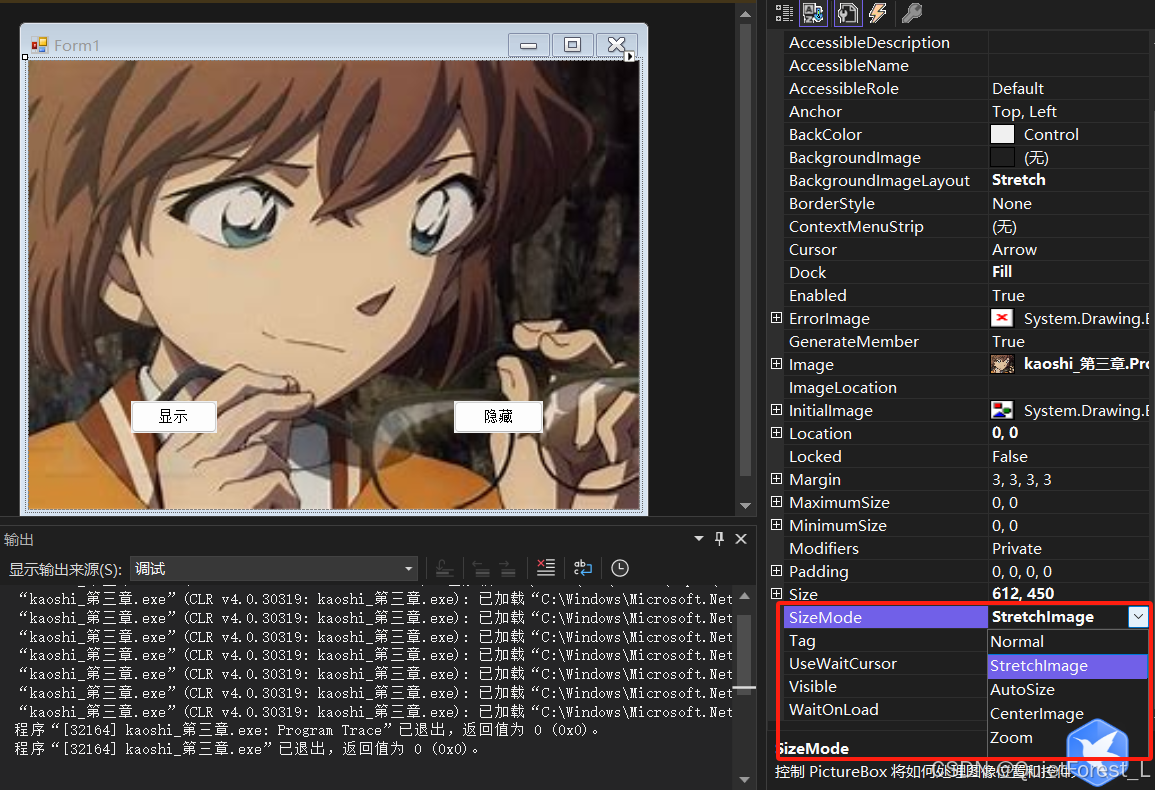Select the Dock property row
Screen dimensions: 1155x790
965,272
